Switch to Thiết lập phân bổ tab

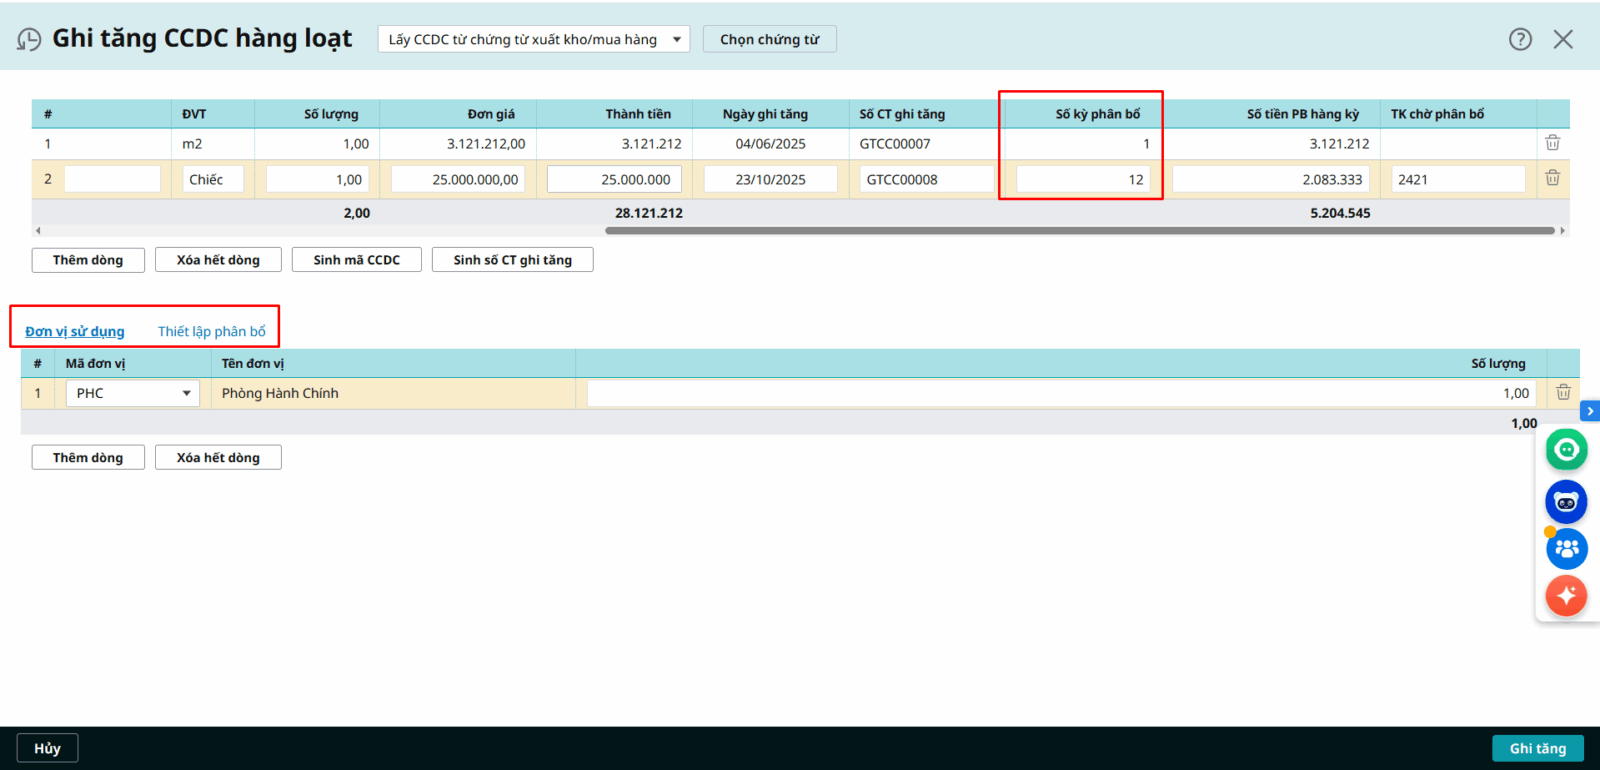point(212,331)
